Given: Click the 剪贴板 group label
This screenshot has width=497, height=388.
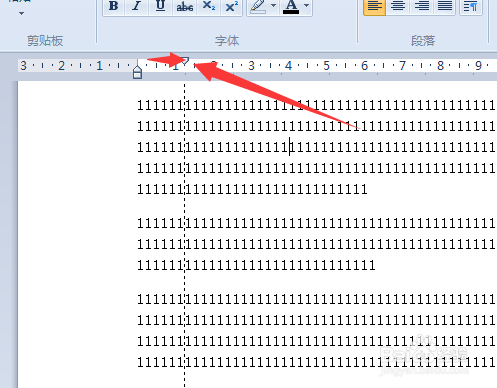Looking at the screenshot, I should point(45,41).
